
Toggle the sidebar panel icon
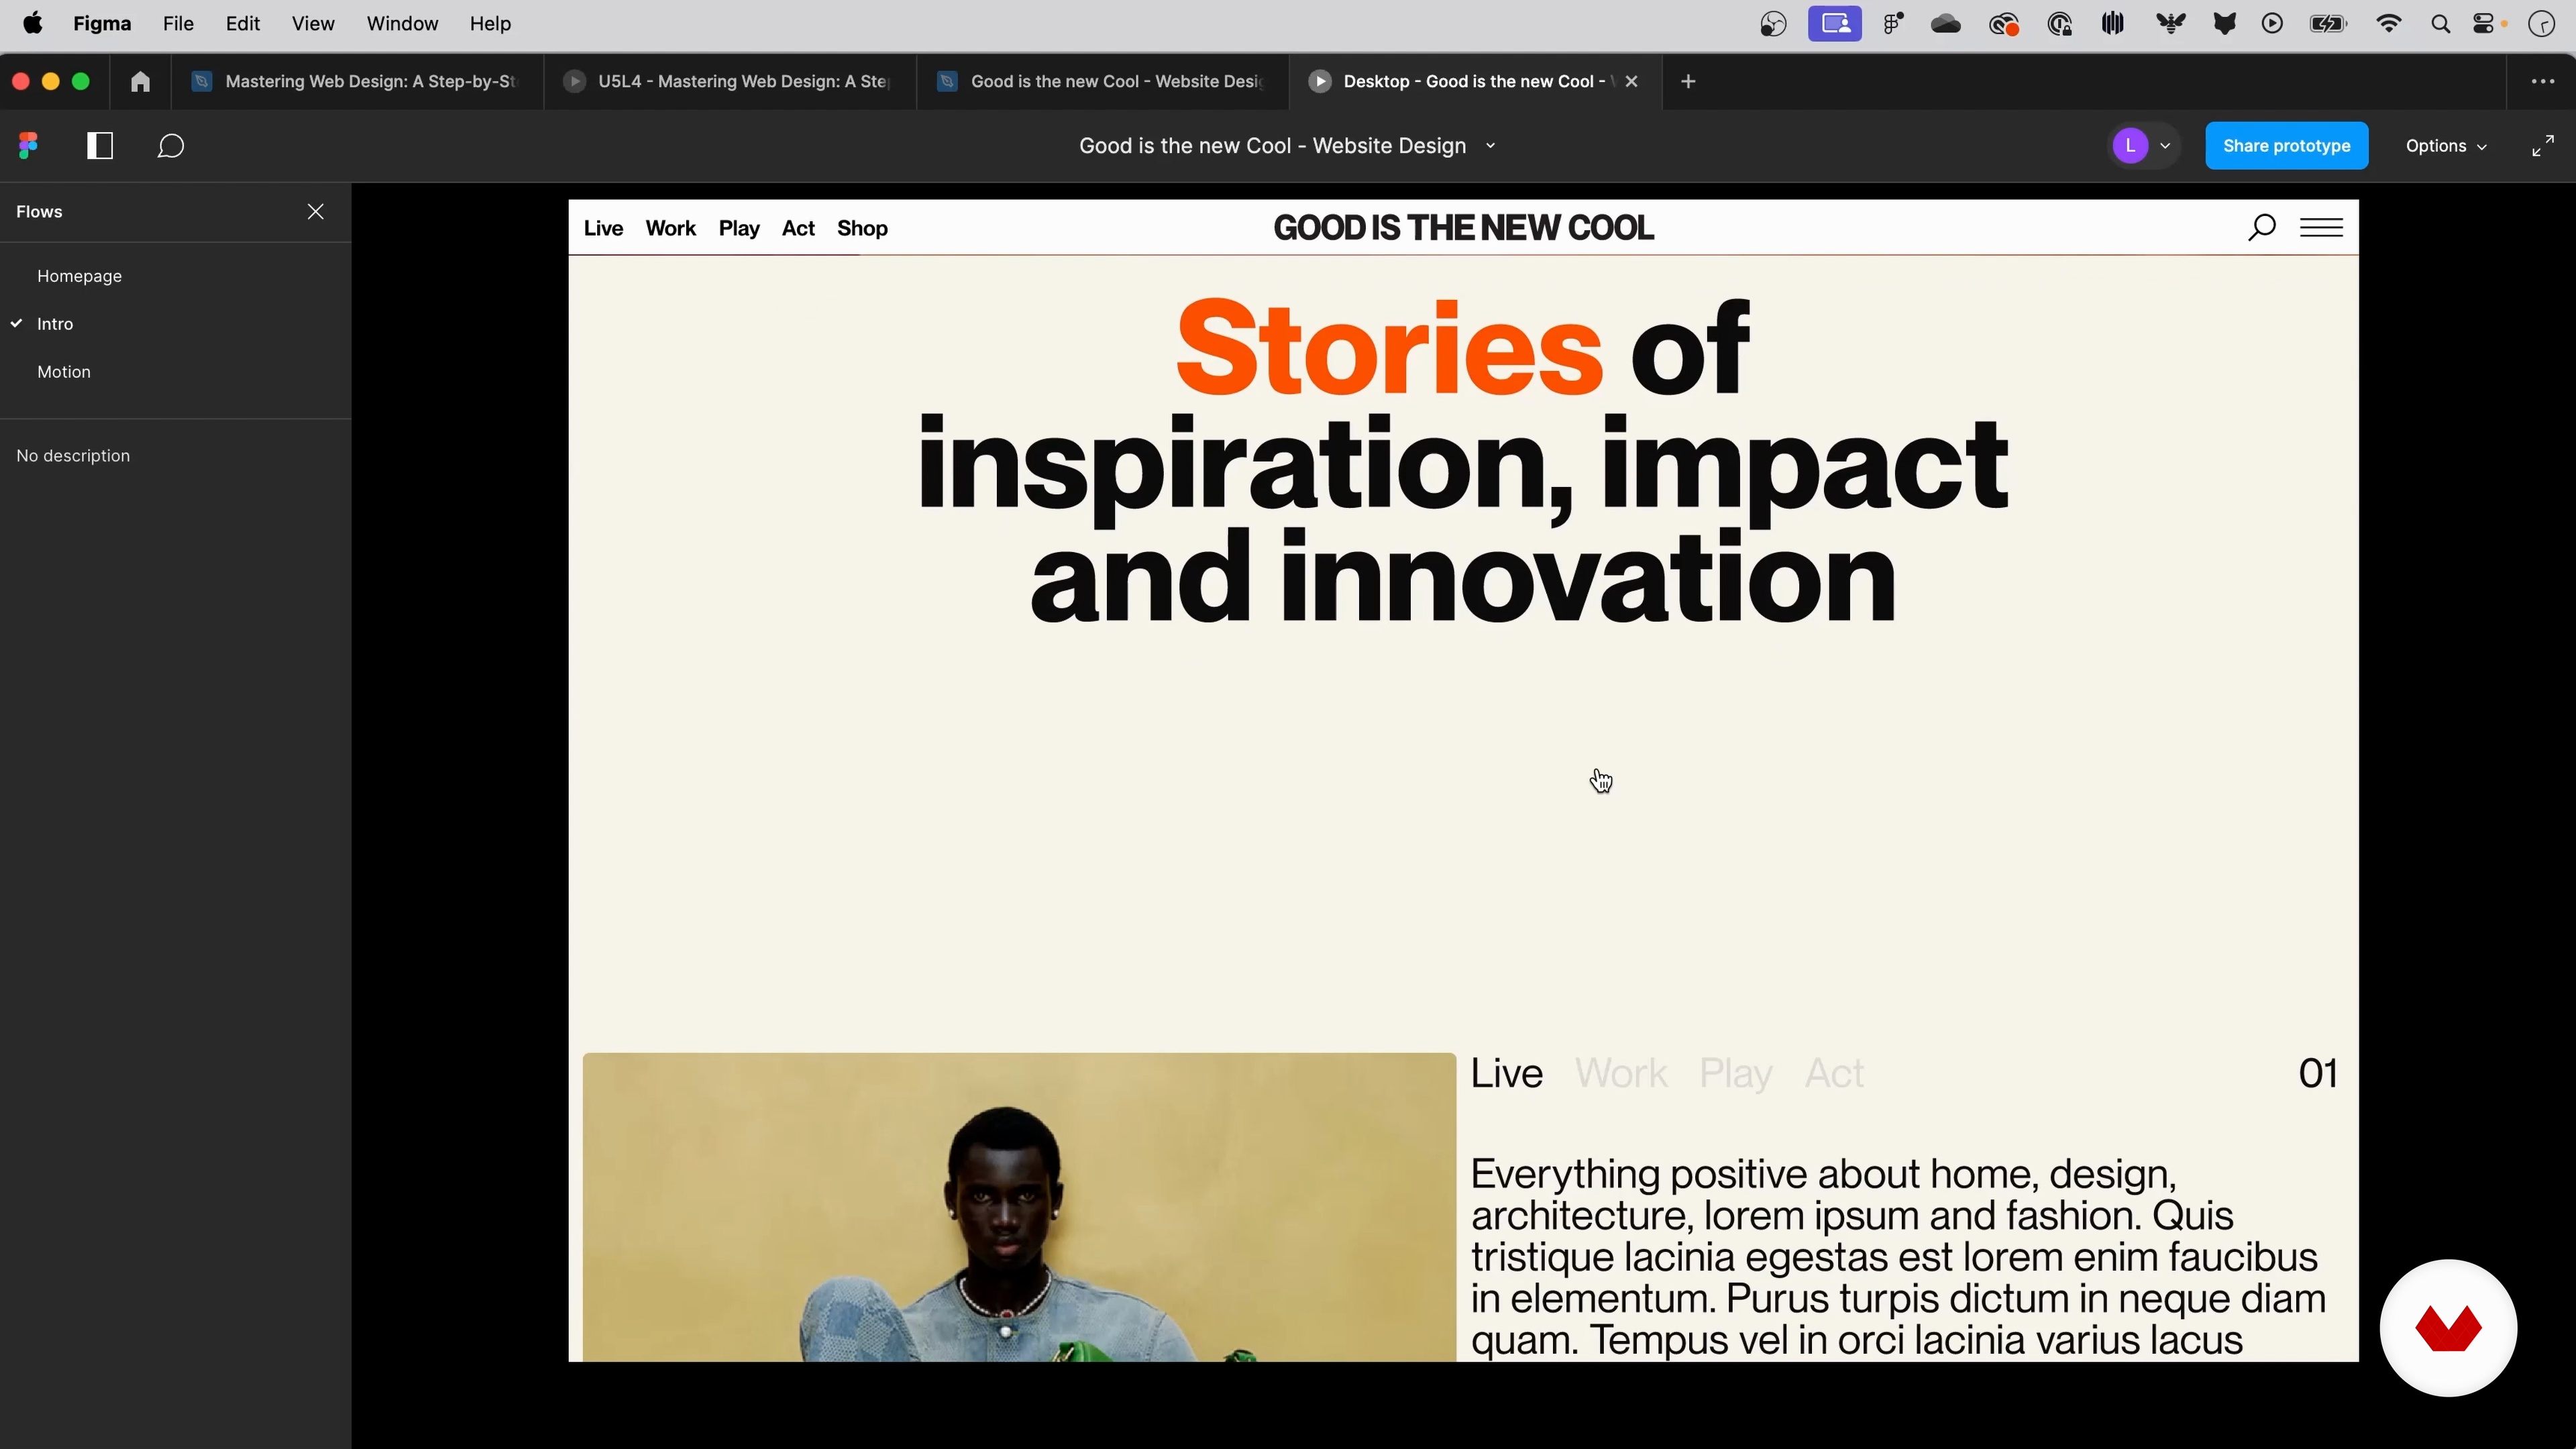(x=100, y=146)
